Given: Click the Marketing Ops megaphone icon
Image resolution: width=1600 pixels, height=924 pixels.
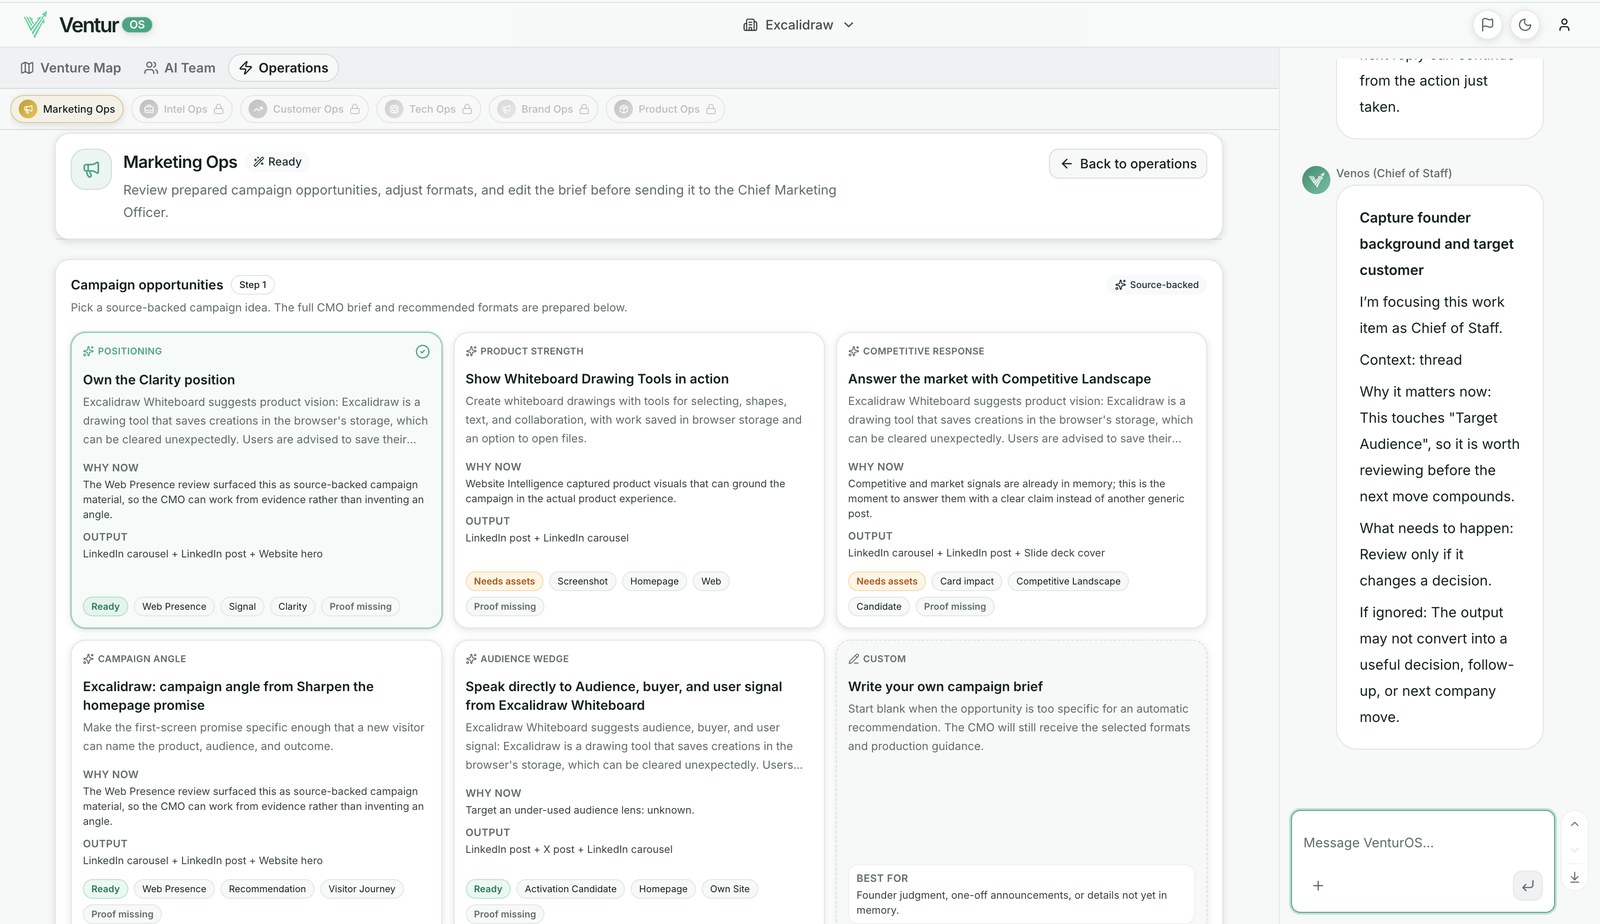Looking at the screenshot, I should (x=91, y=169).
